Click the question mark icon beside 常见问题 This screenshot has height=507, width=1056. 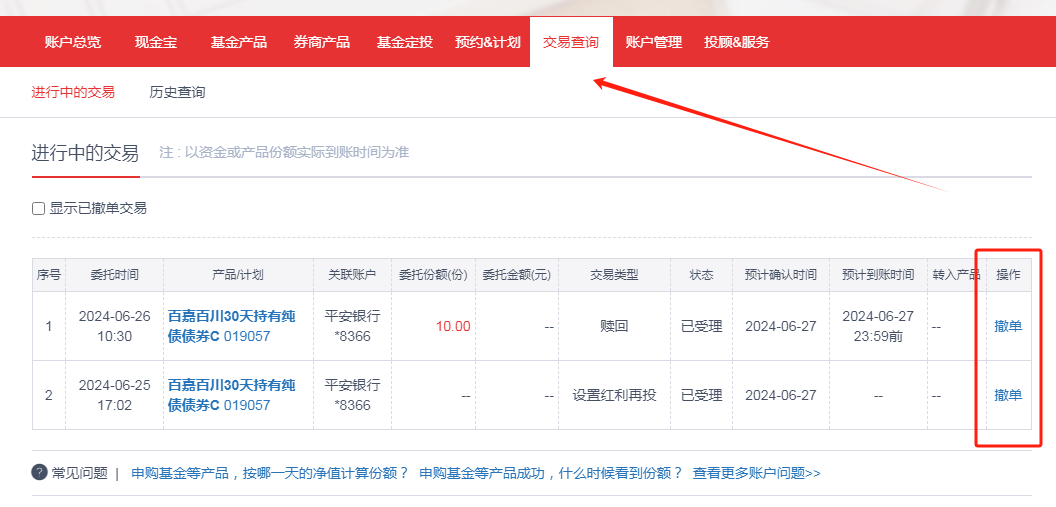click(x=40, y=472)
